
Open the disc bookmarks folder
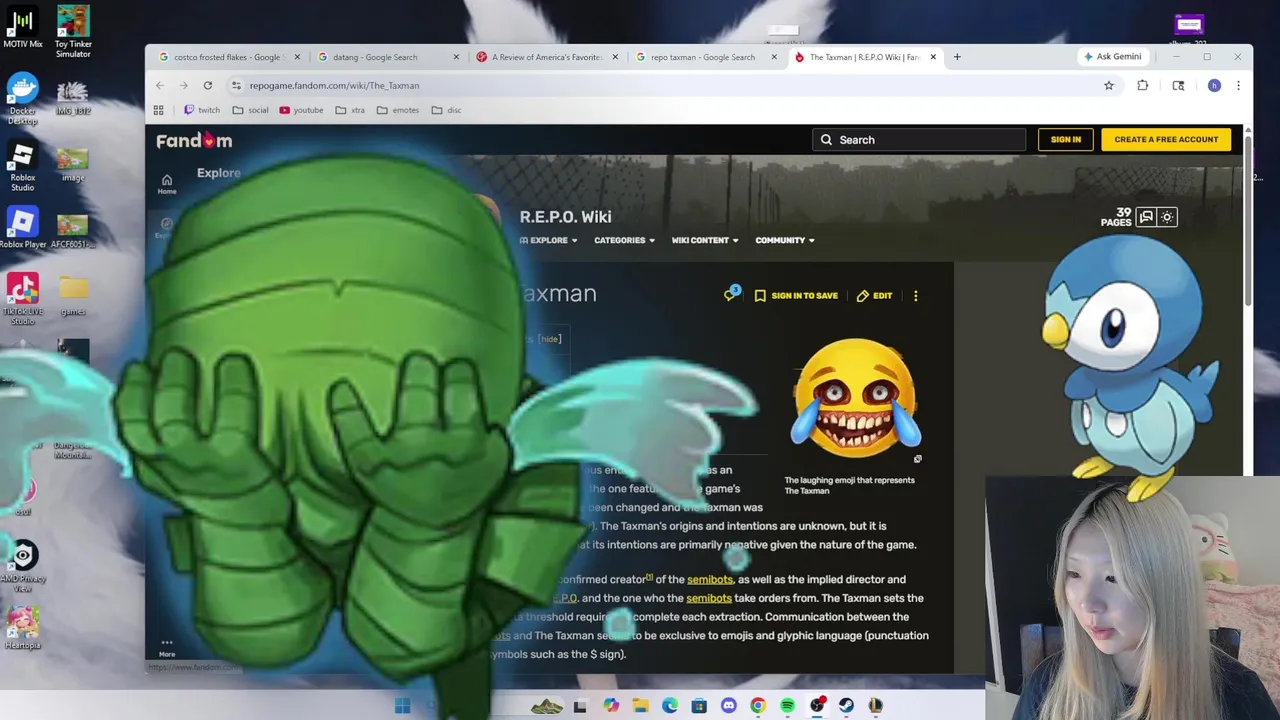[x=446, y=110]
